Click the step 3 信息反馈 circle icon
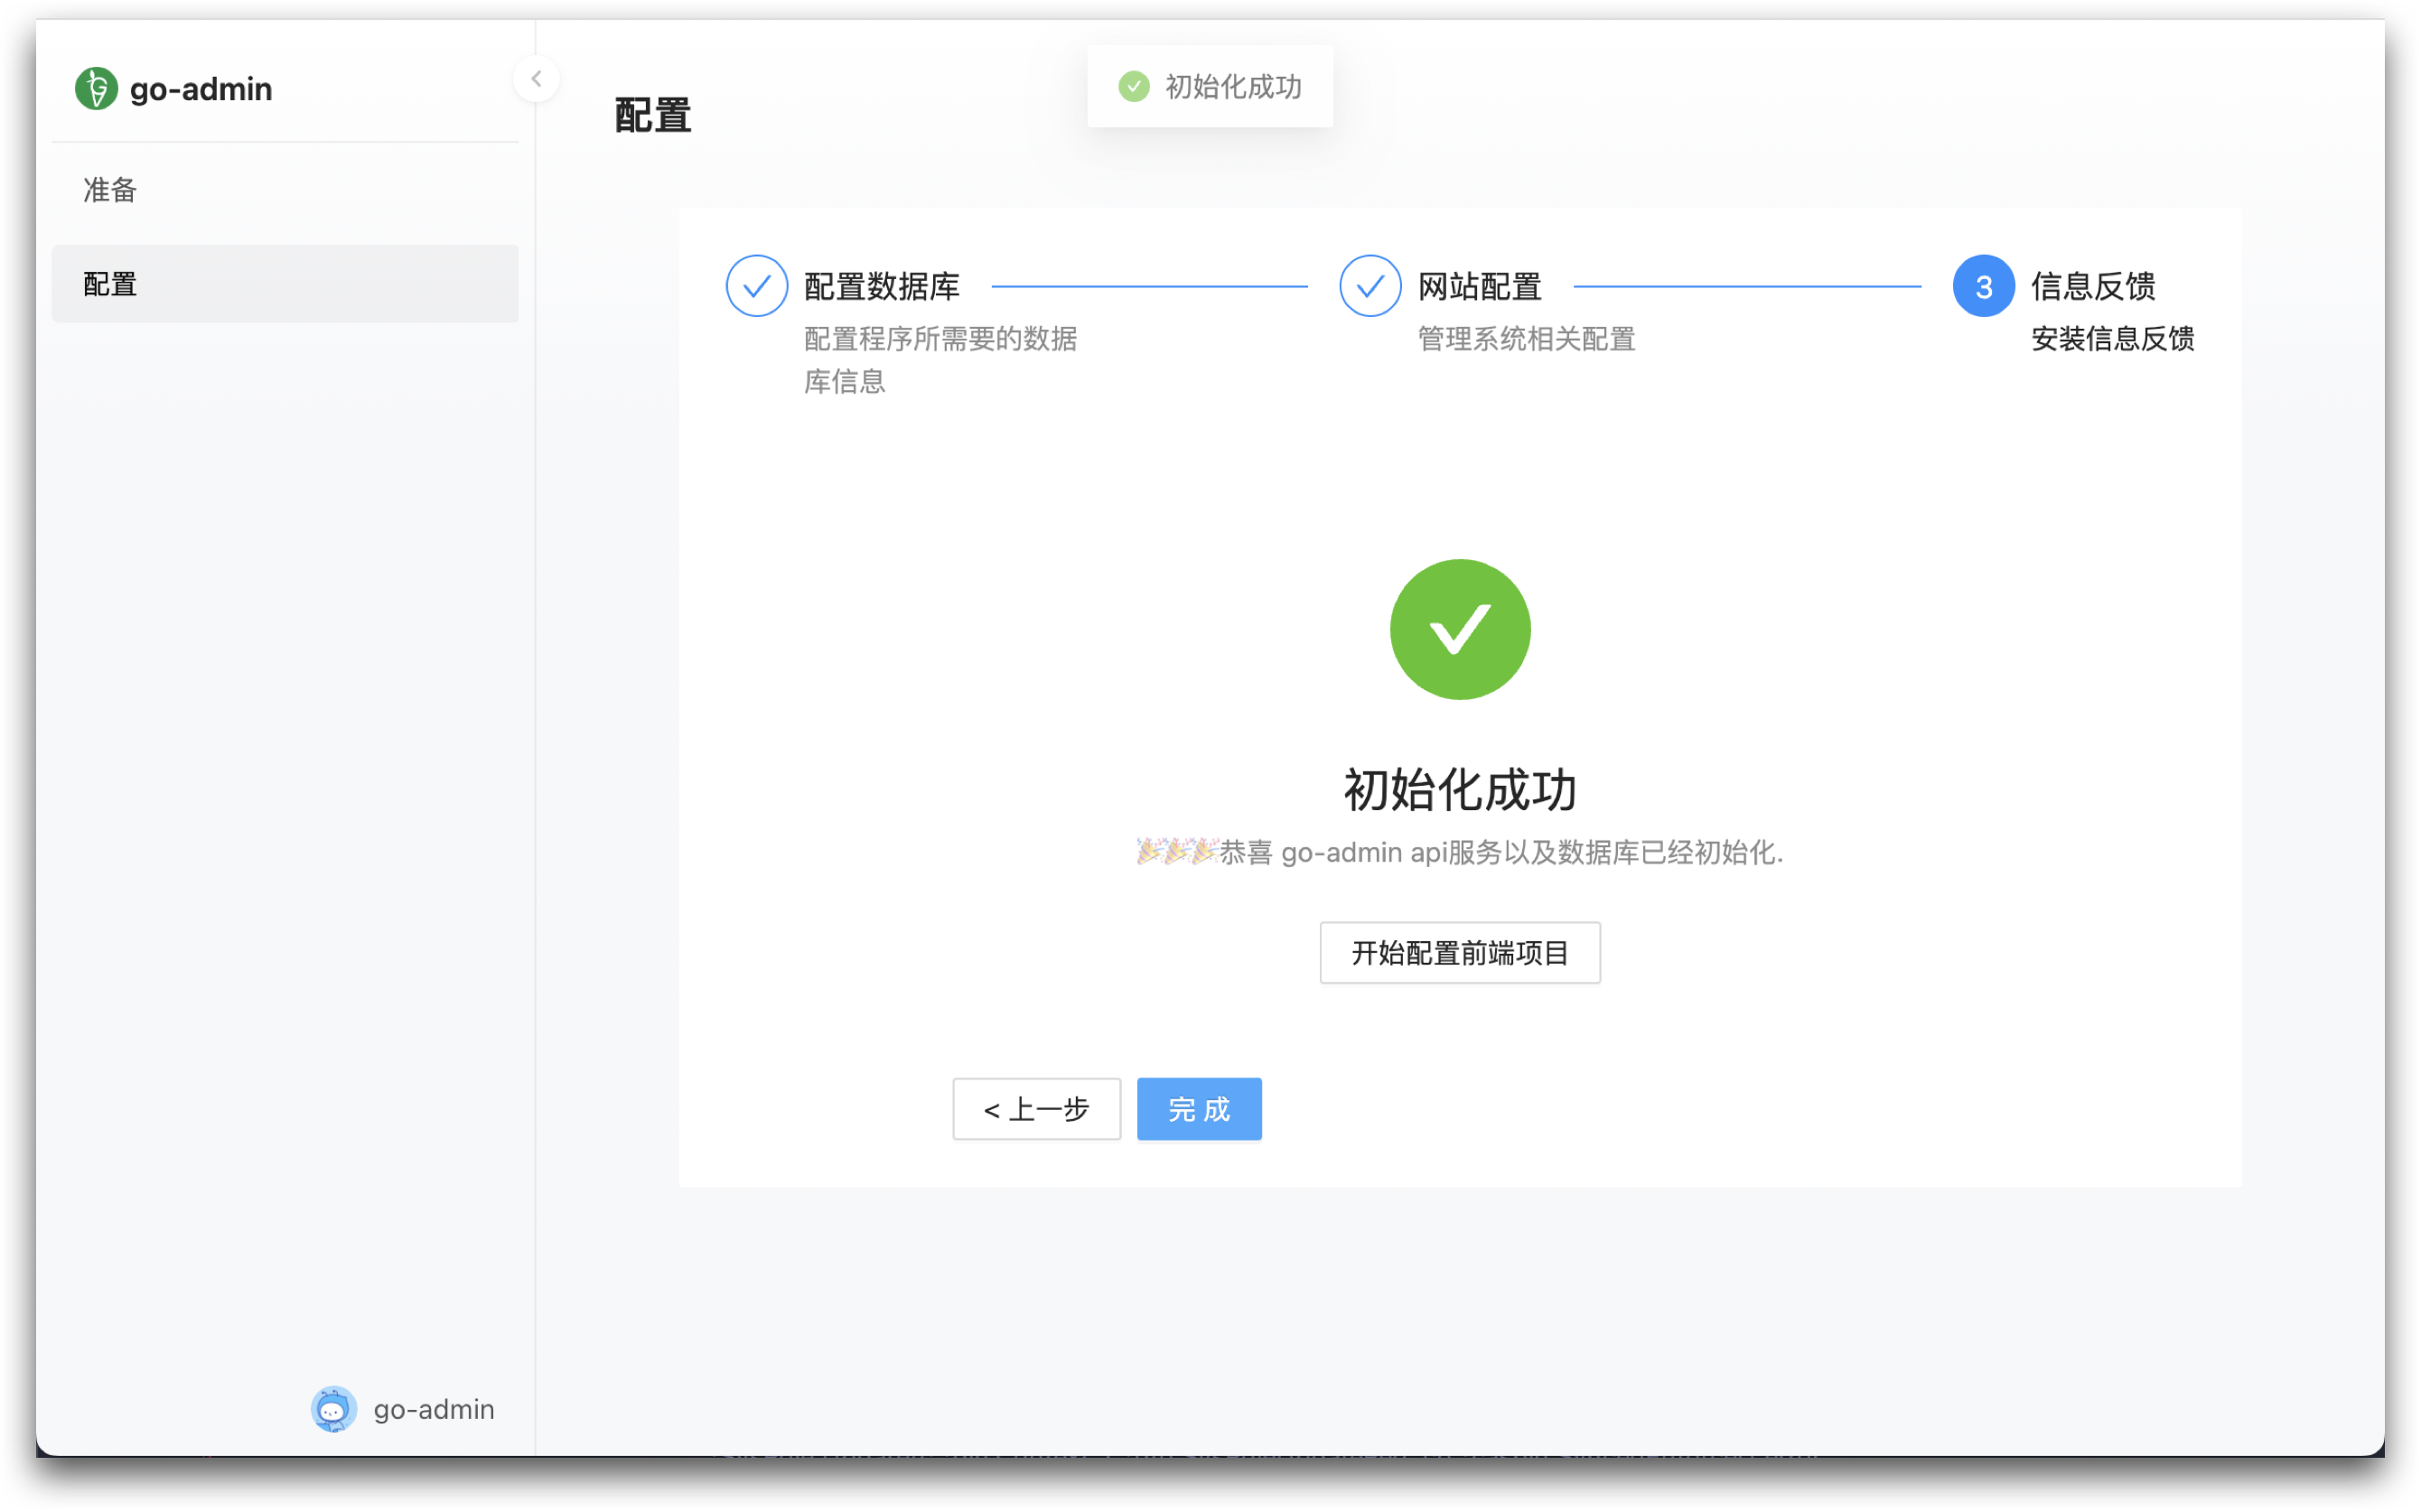 point(1983,286)
